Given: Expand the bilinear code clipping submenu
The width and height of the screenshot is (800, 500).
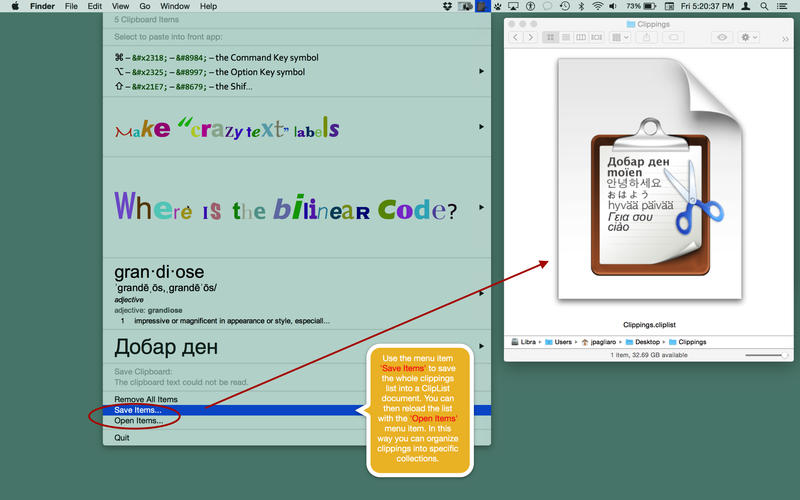Looking at the screenshot, I should (481, 208).
